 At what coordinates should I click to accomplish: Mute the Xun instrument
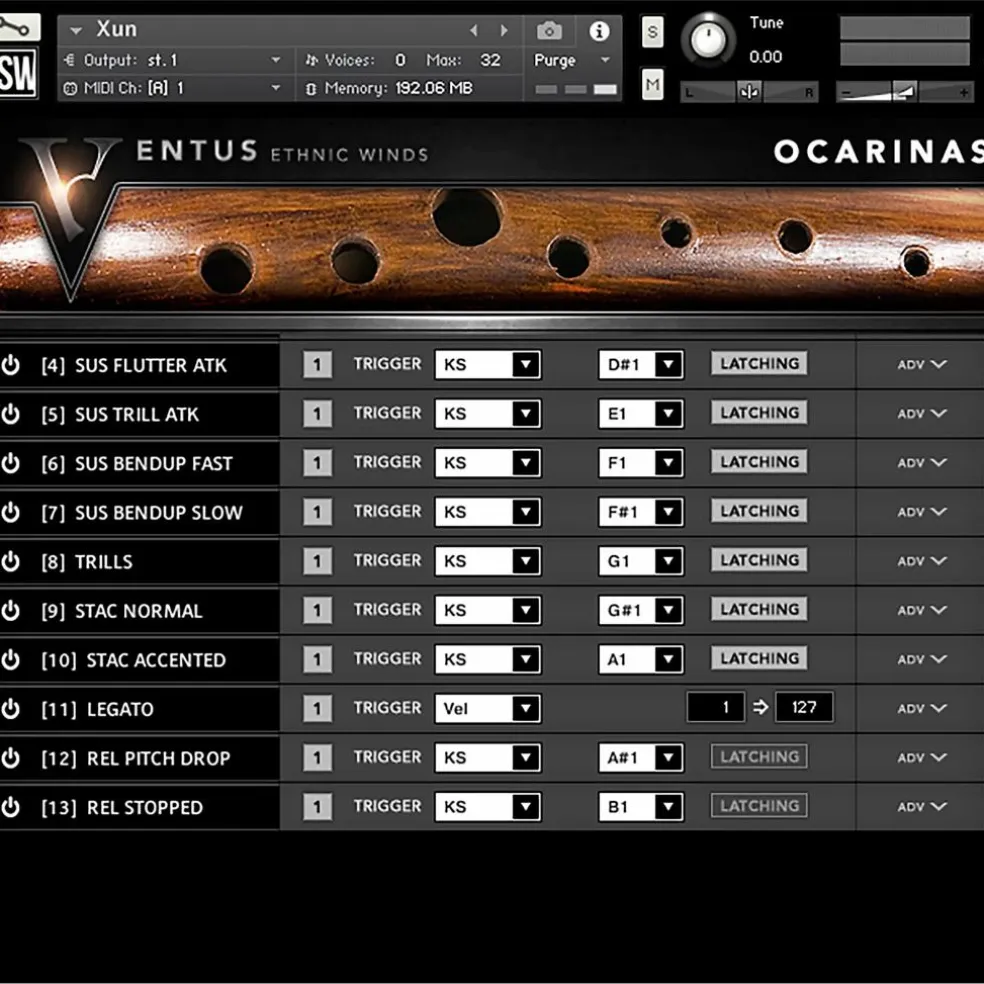(653, 84)
